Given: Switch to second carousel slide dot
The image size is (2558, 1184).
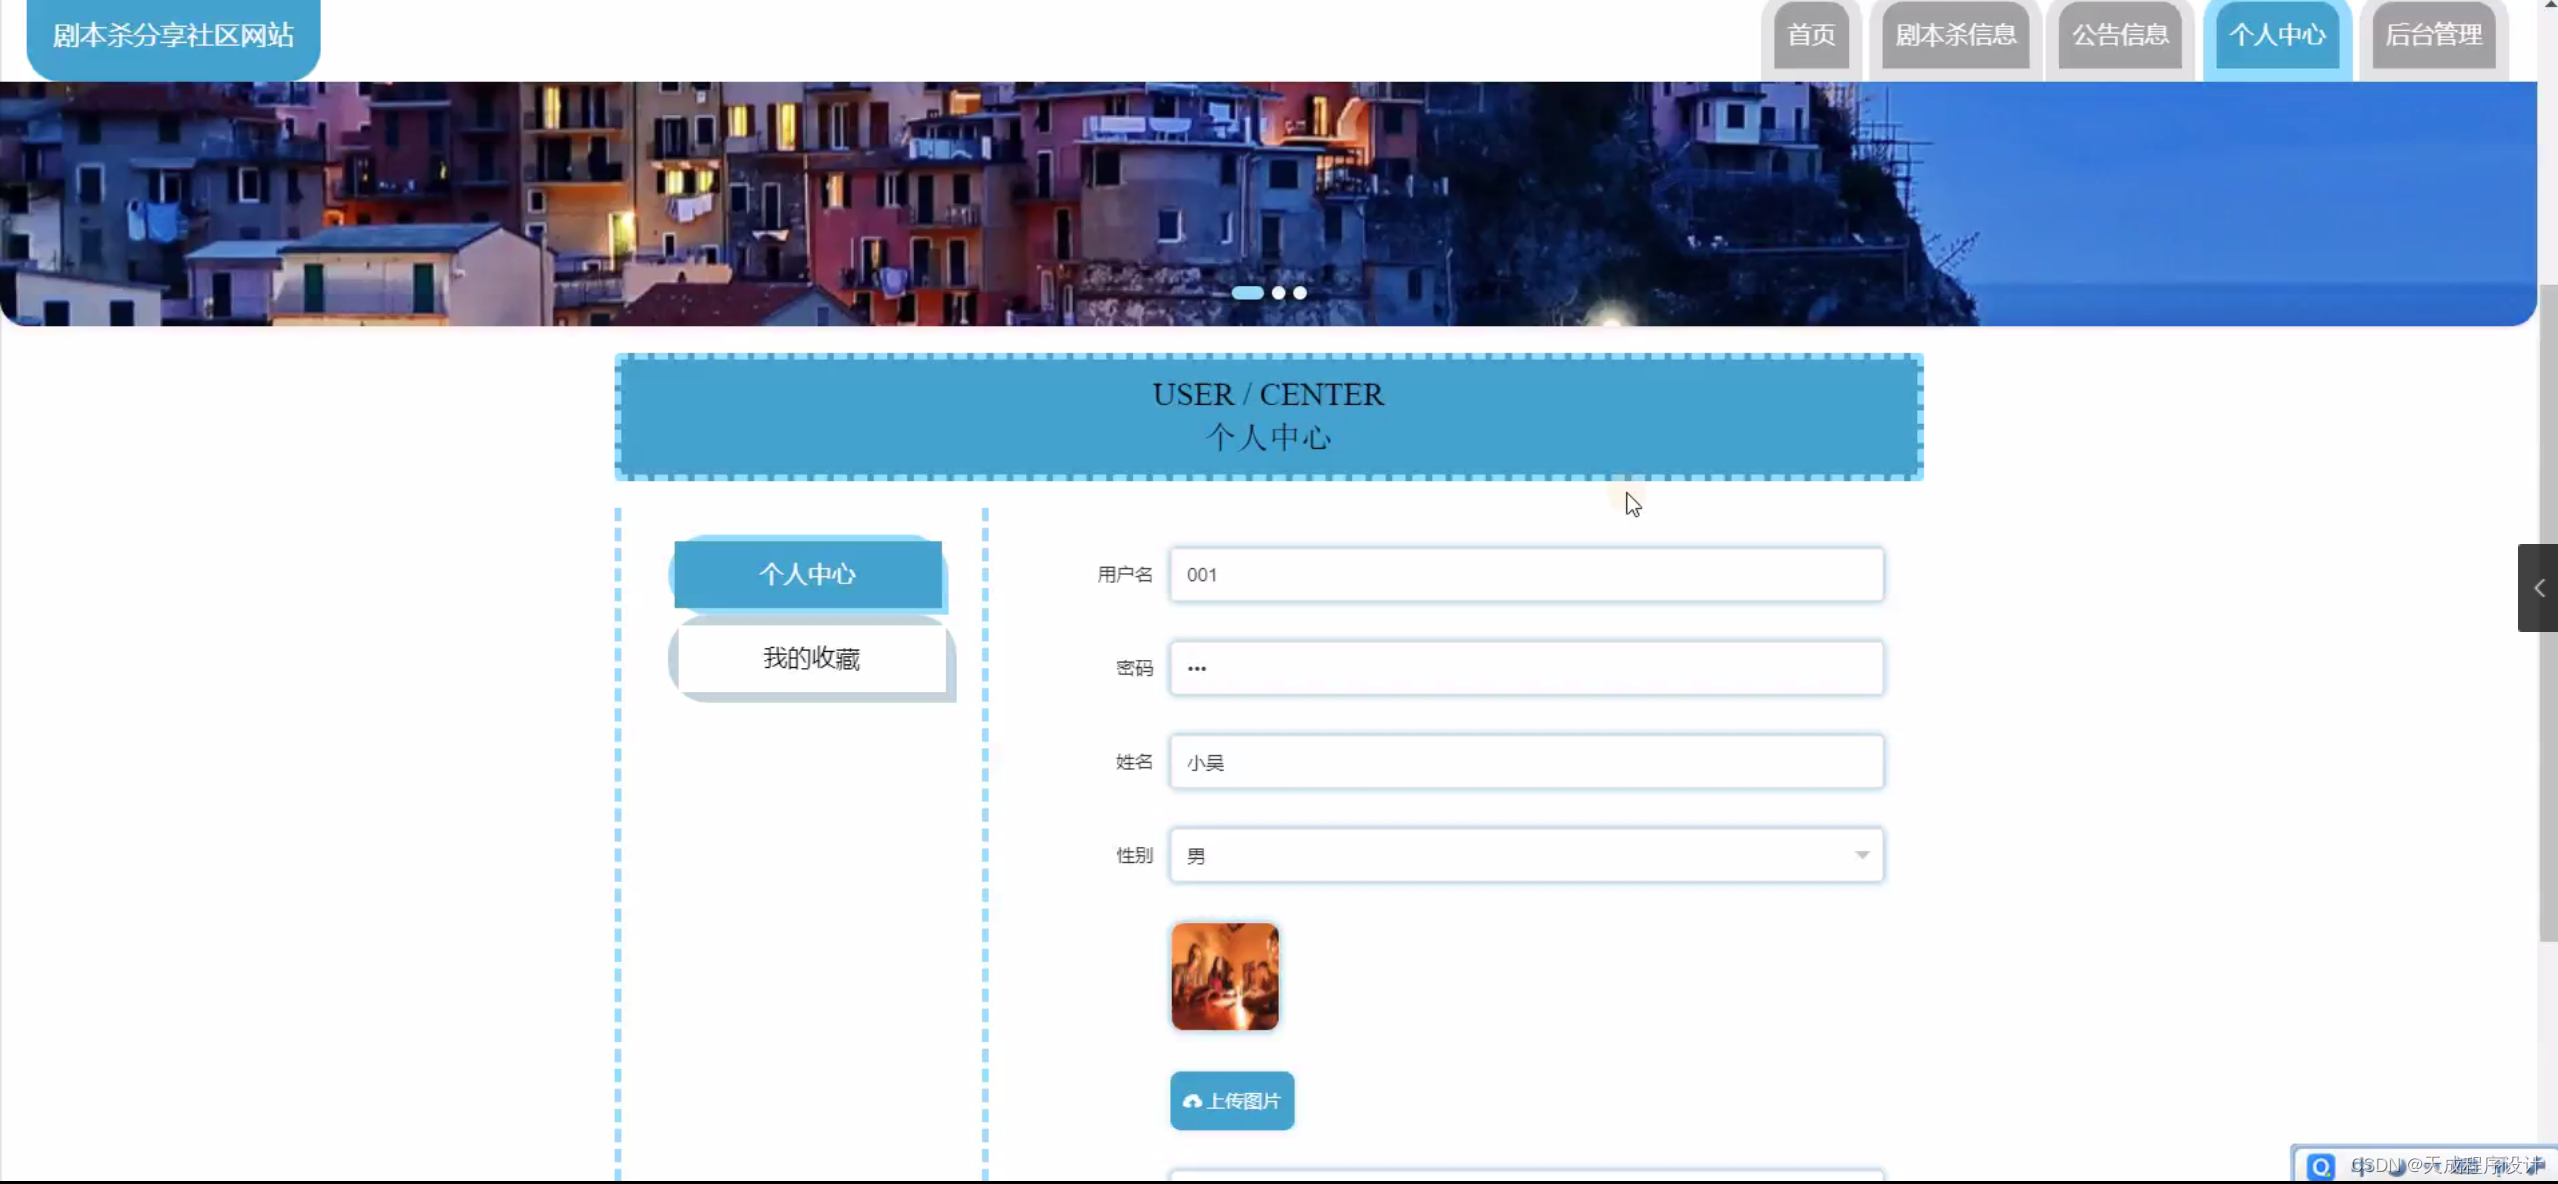Looking at the screenshot, I should point(1278,293).
